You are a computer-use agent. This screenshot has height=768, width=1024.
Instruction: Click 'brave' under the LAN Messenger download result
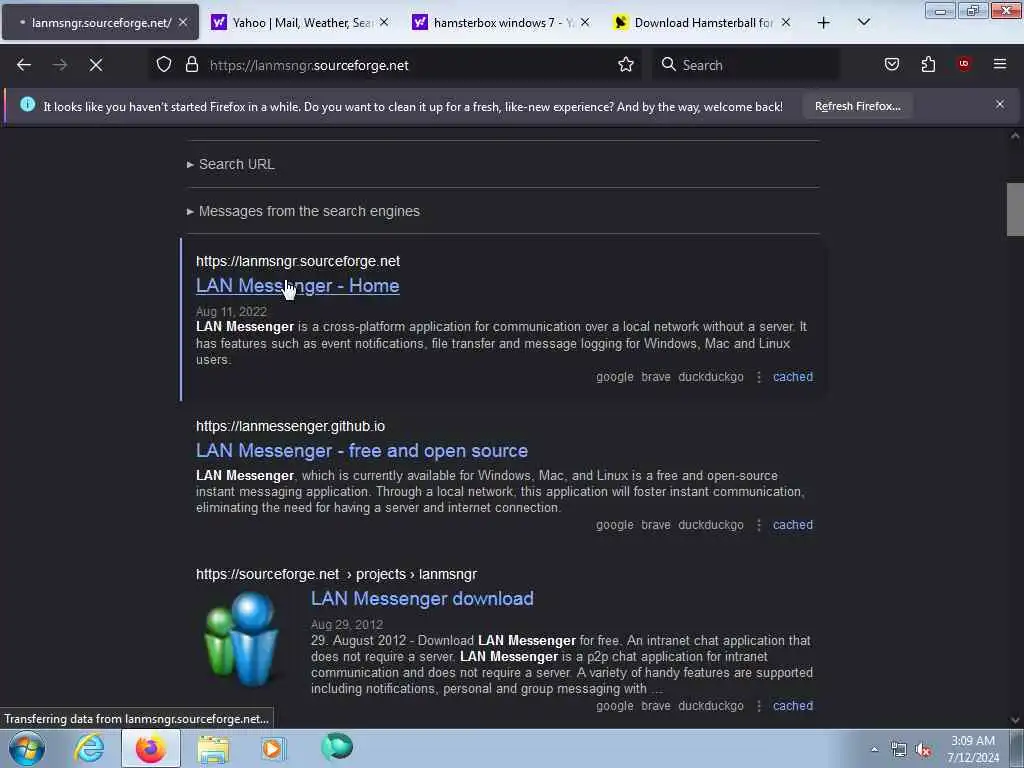point(656,705)
